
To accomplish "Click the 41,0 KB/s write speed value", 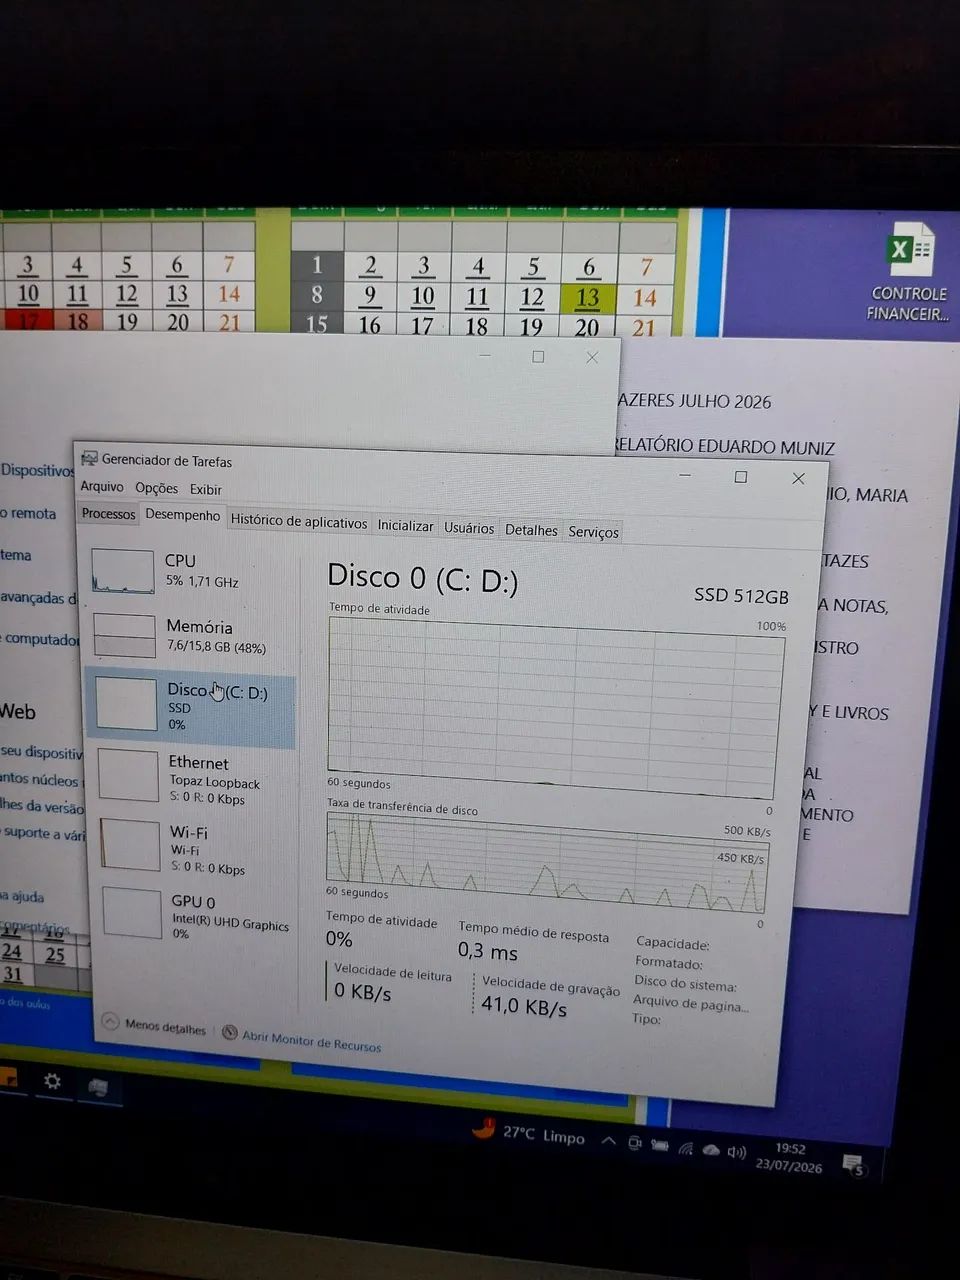I will (524, 1006).
